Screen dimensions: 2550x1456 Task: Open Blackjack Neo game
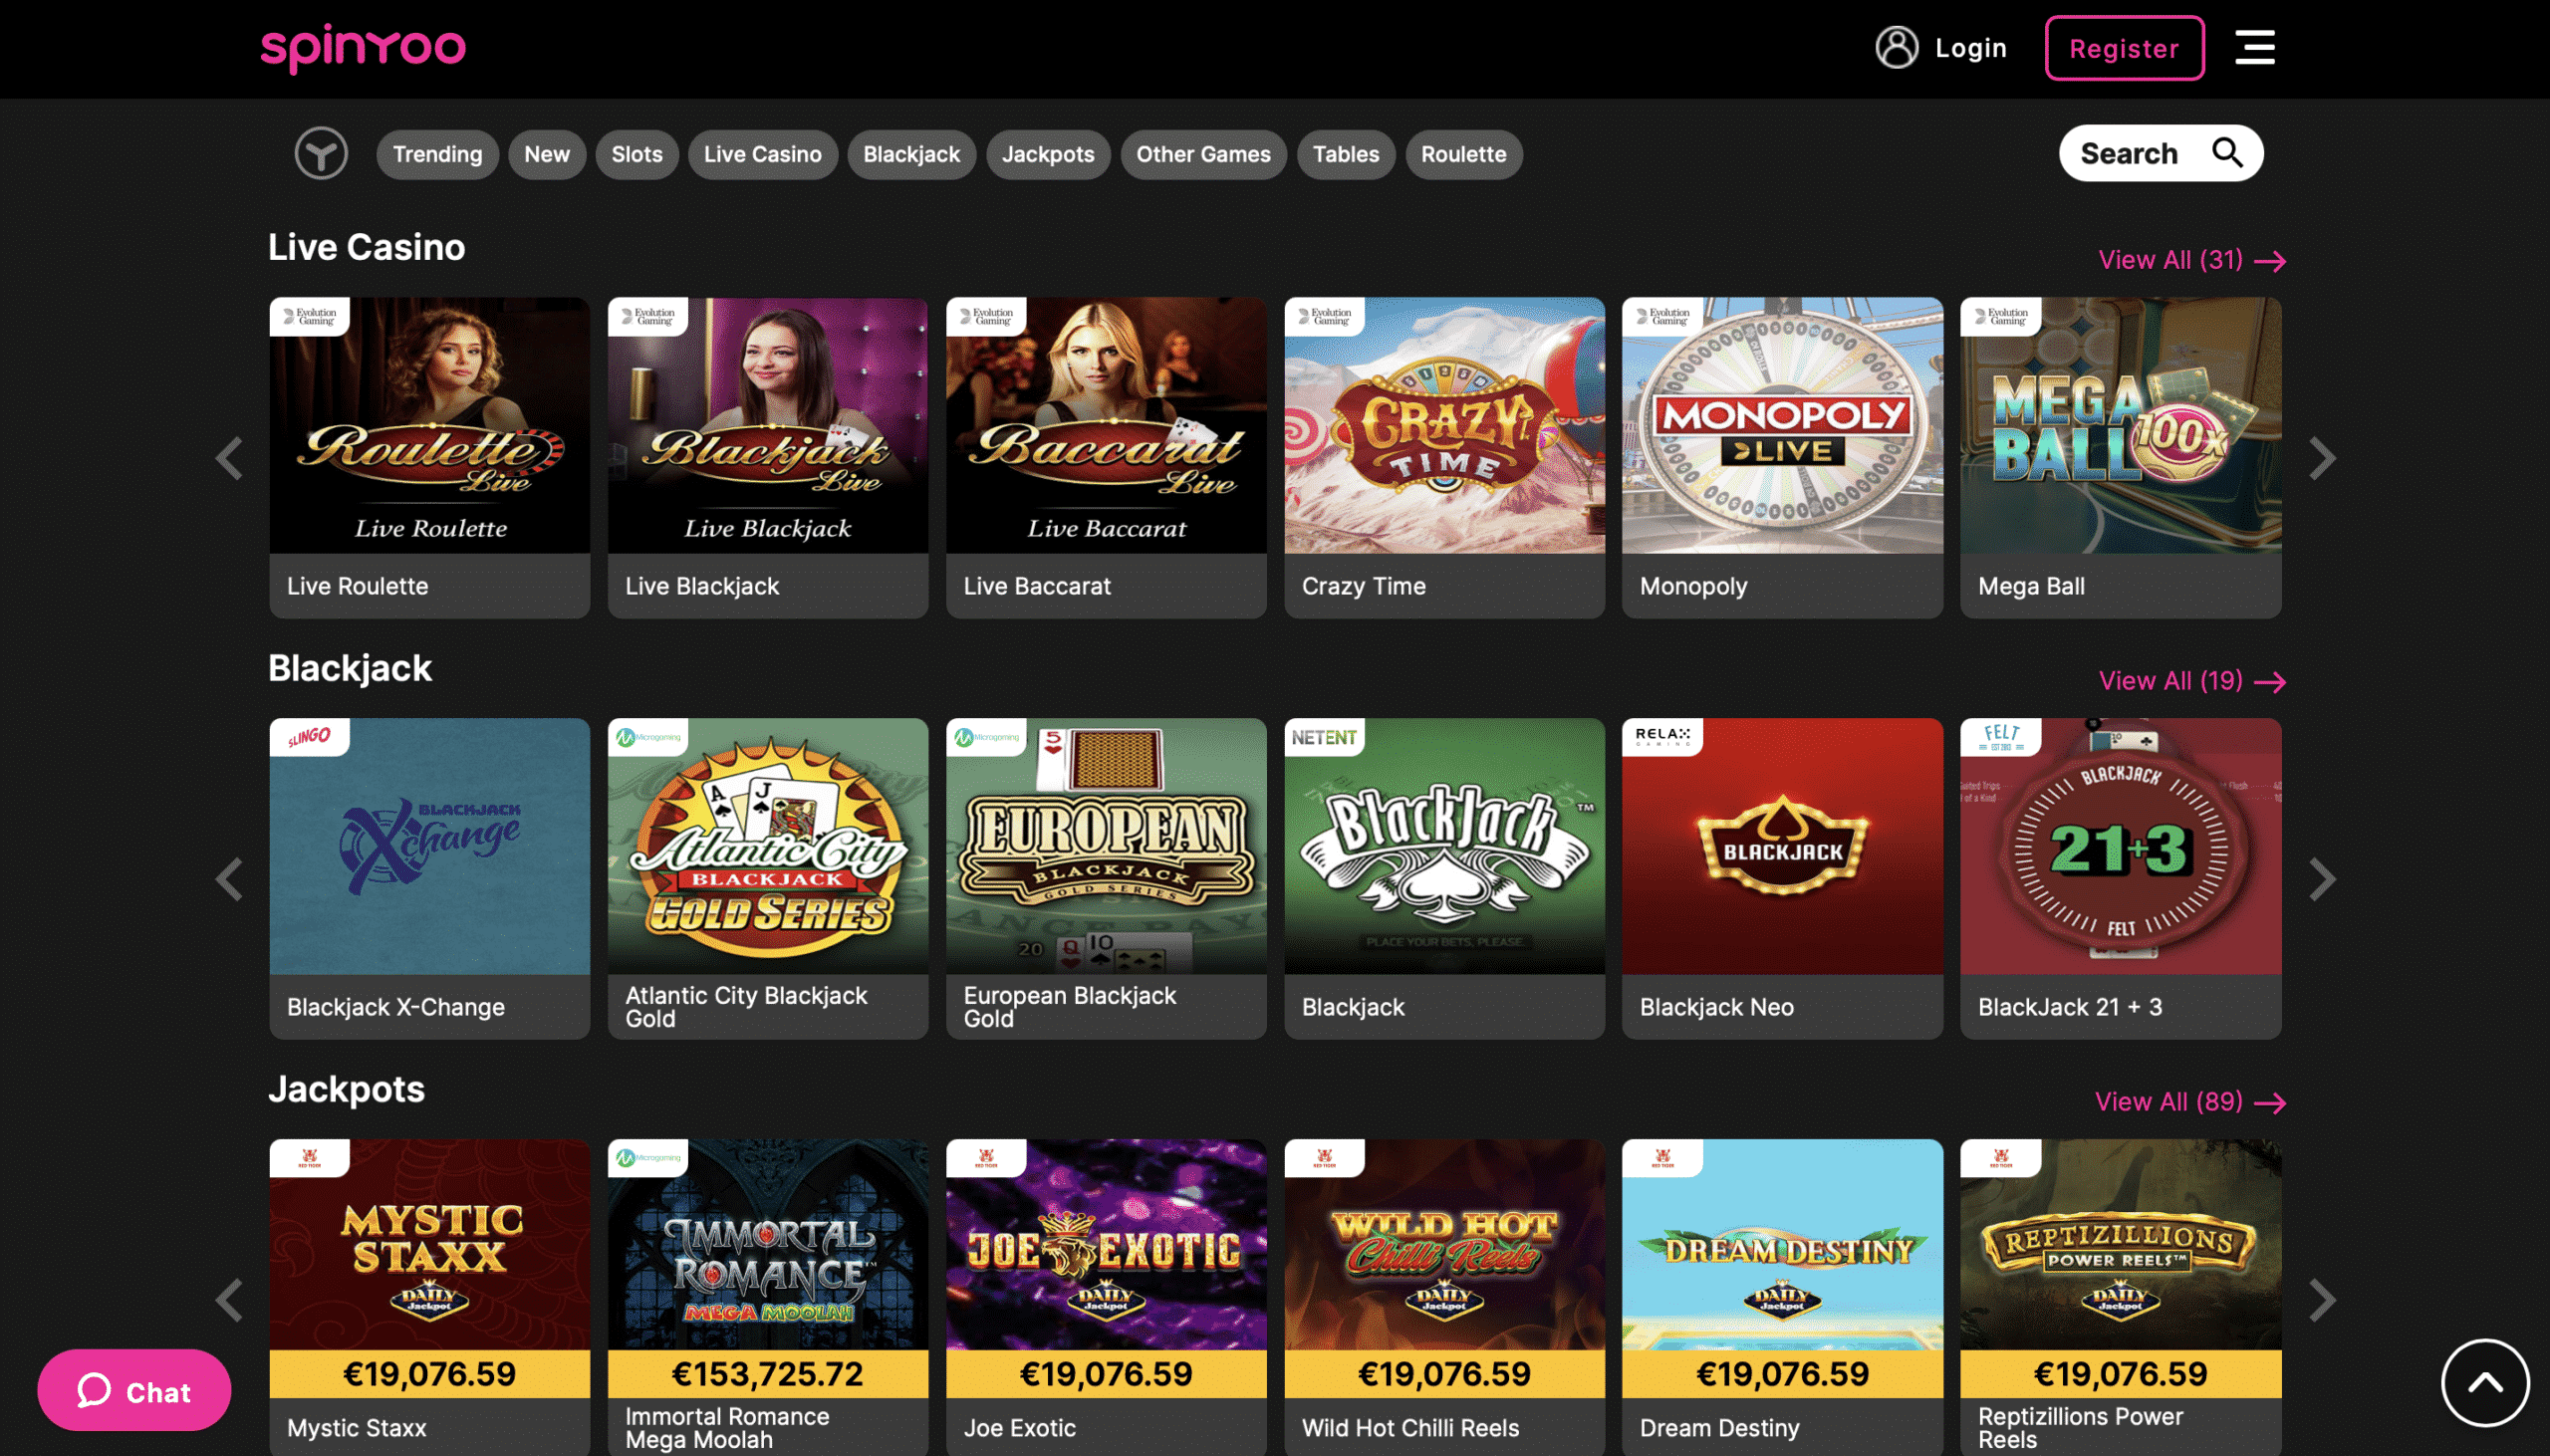[x=1782, y=878]
